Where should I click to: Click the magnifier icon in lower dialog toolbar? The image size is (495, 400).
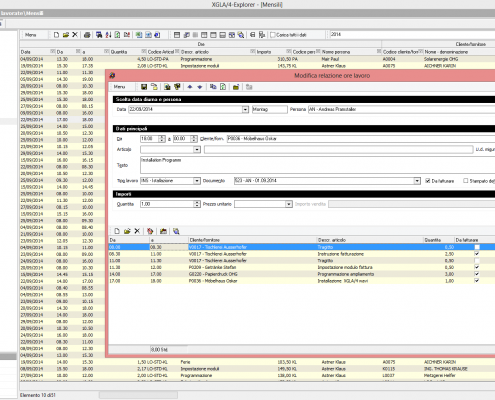click(176, 231)
